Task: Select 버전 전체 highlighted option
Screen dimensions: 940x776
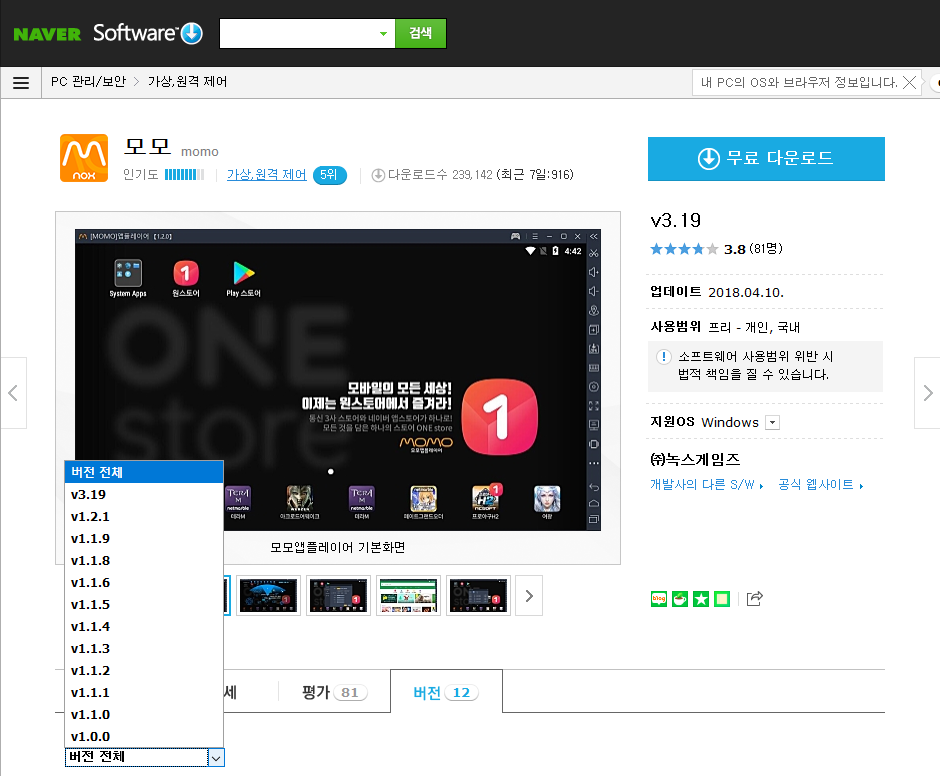Action: coord(144,473)
